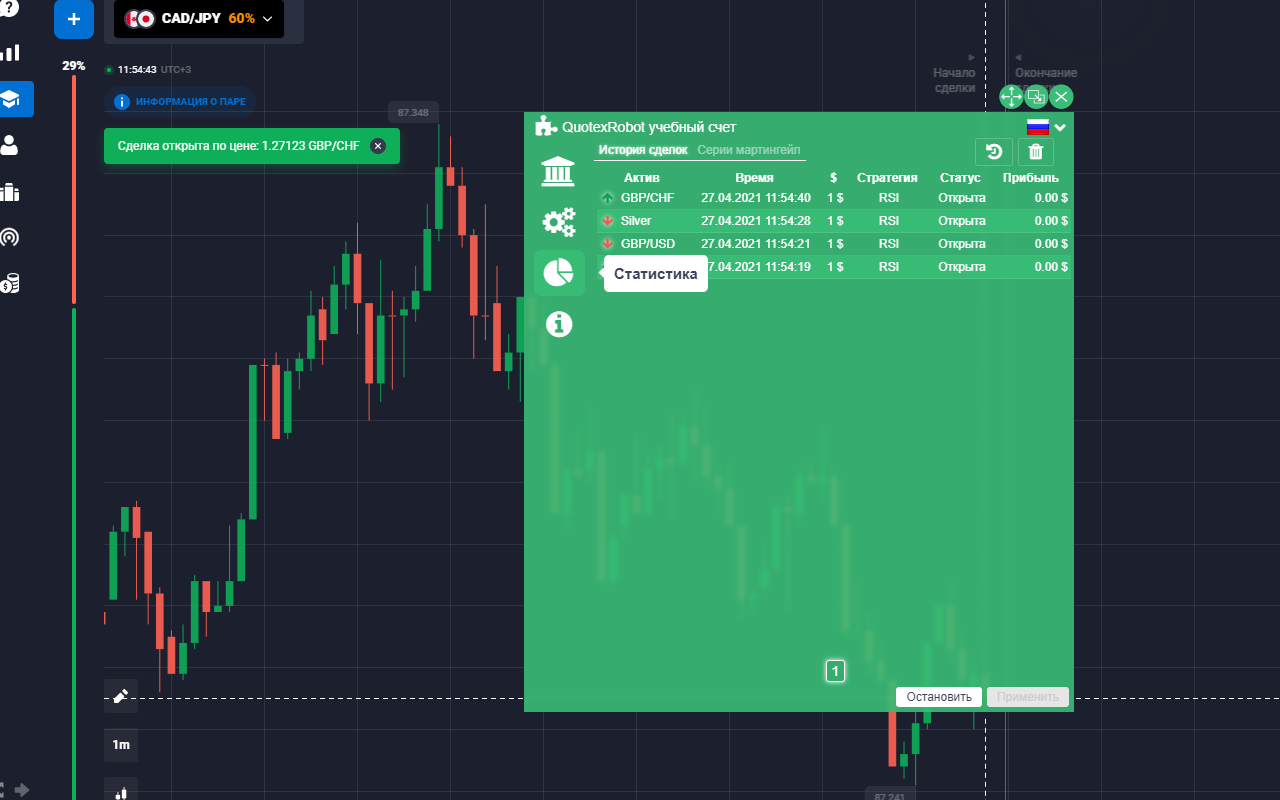Click the Время column header
Viewport: 1280px width, 800px height.
(754, 178)
